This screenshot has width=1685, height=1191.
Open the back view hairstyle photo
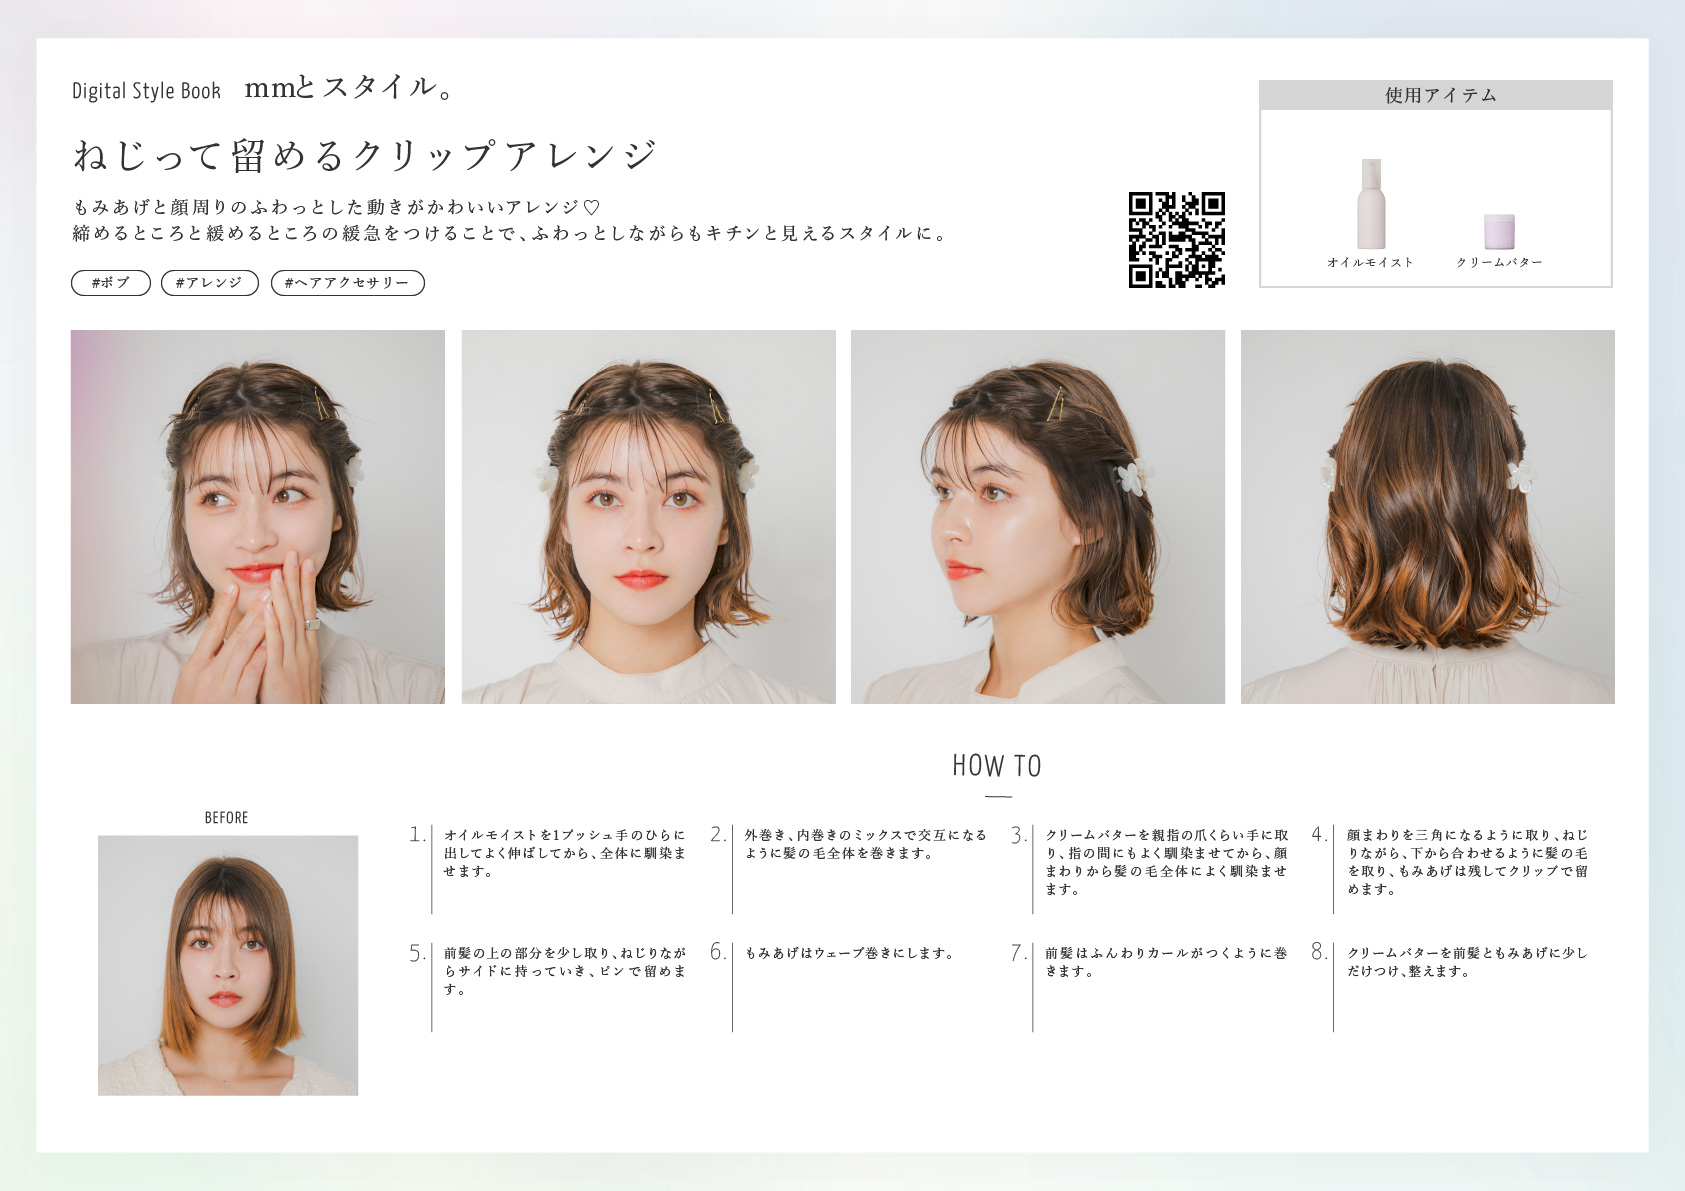point(1427,517)
